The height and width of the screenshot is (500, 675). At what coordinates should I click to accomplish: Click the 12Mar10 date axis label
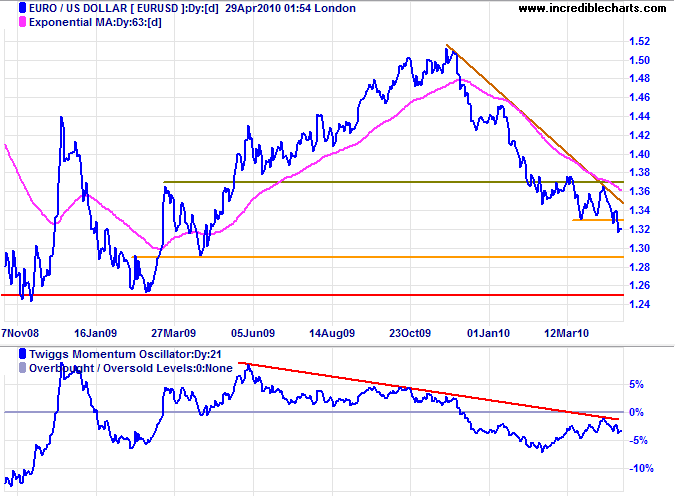coord(567,333)
